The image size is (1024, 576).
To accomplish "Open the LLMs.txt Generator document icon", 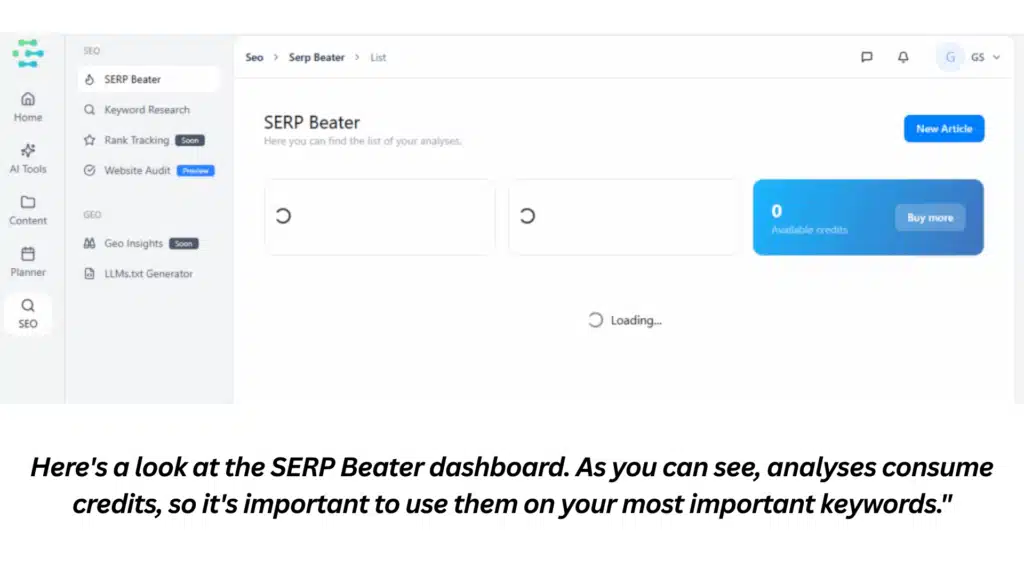I will pos(91,273).
